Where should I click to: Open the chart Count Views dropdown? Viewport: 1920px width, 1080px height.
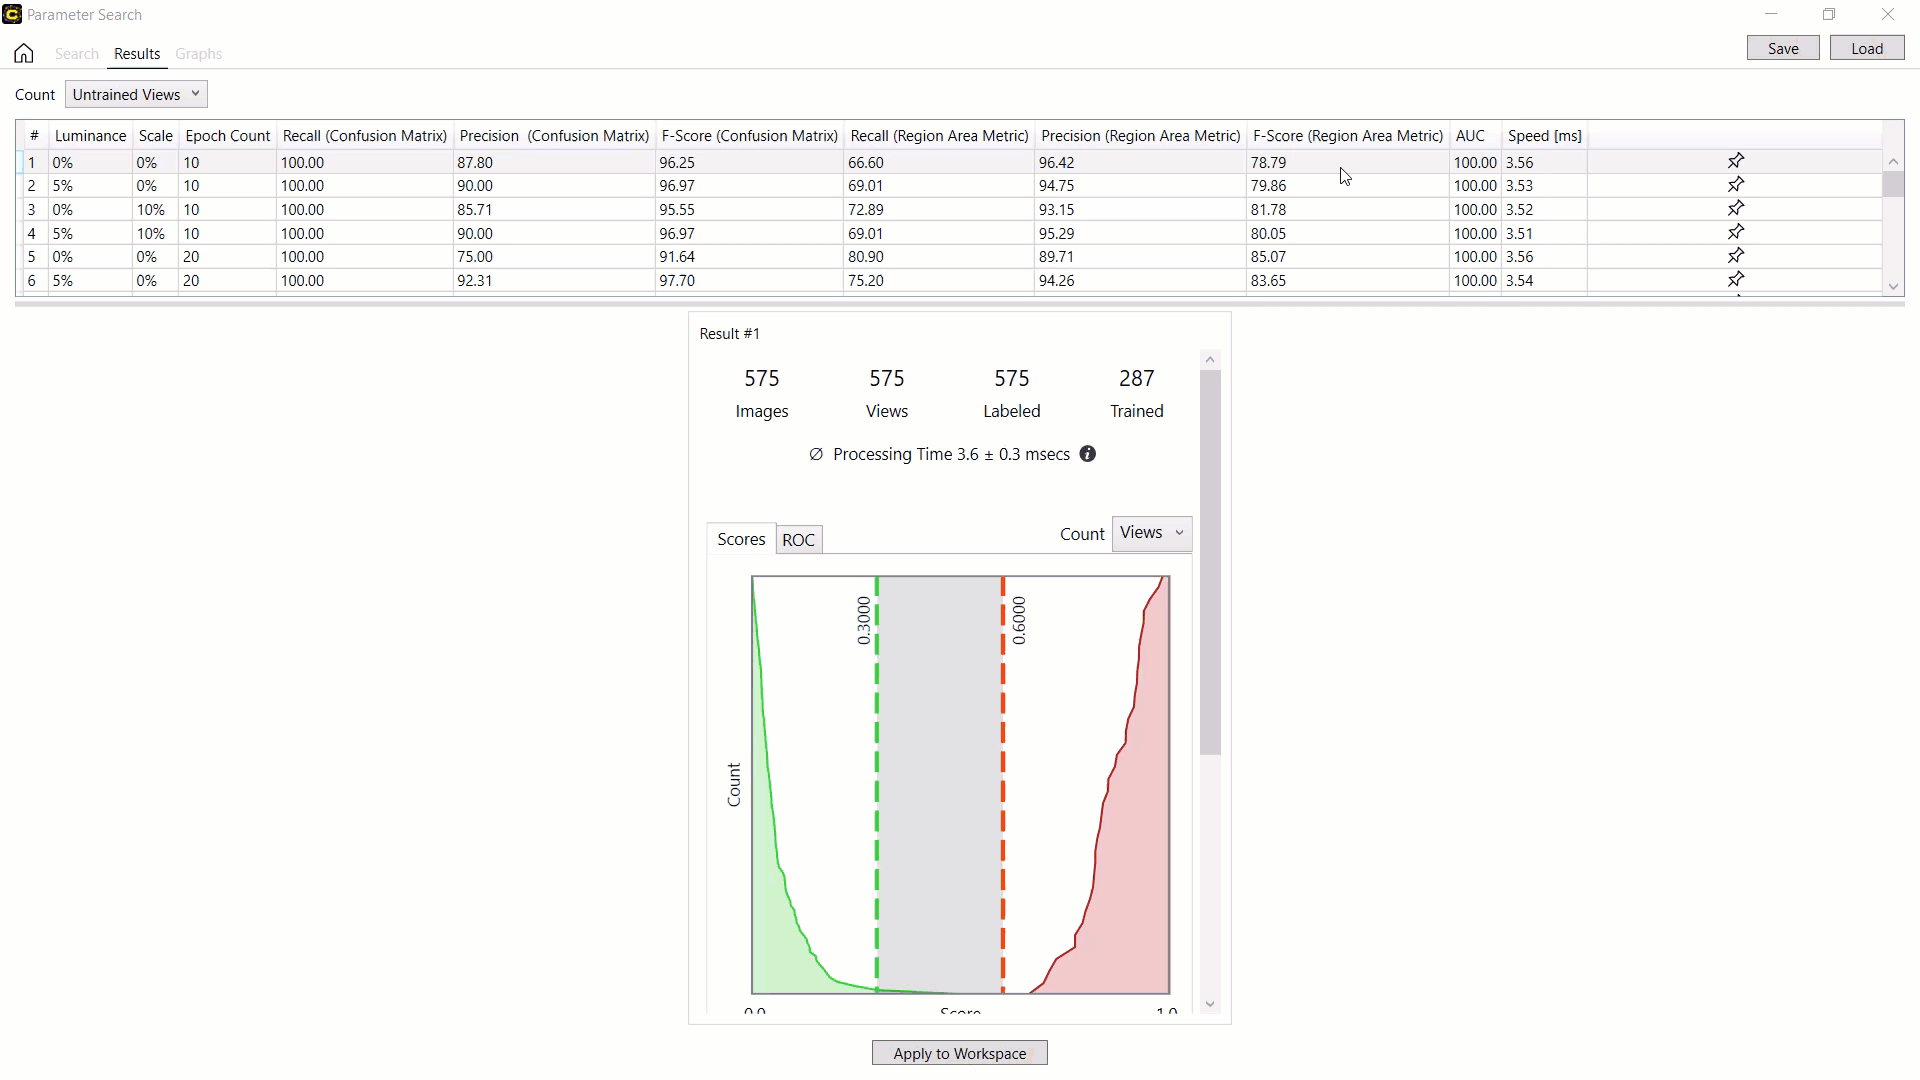[x=1152, y=533]
